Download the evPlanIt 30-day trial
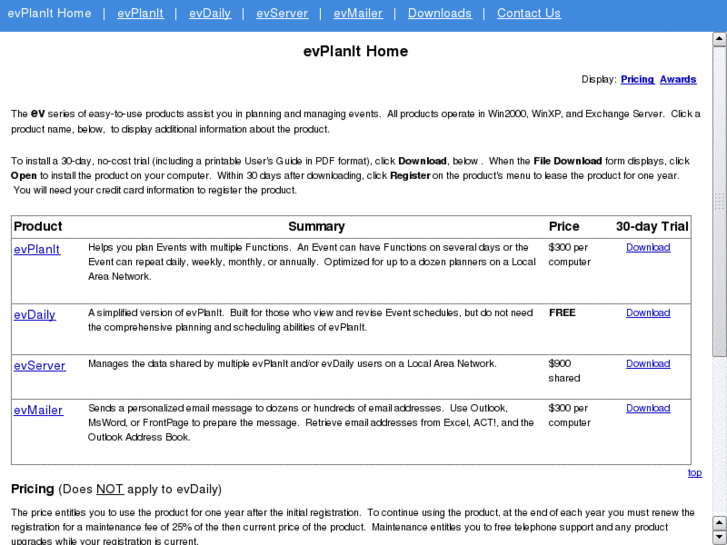Screen dimensions: 727x545 tap(648, 248)
